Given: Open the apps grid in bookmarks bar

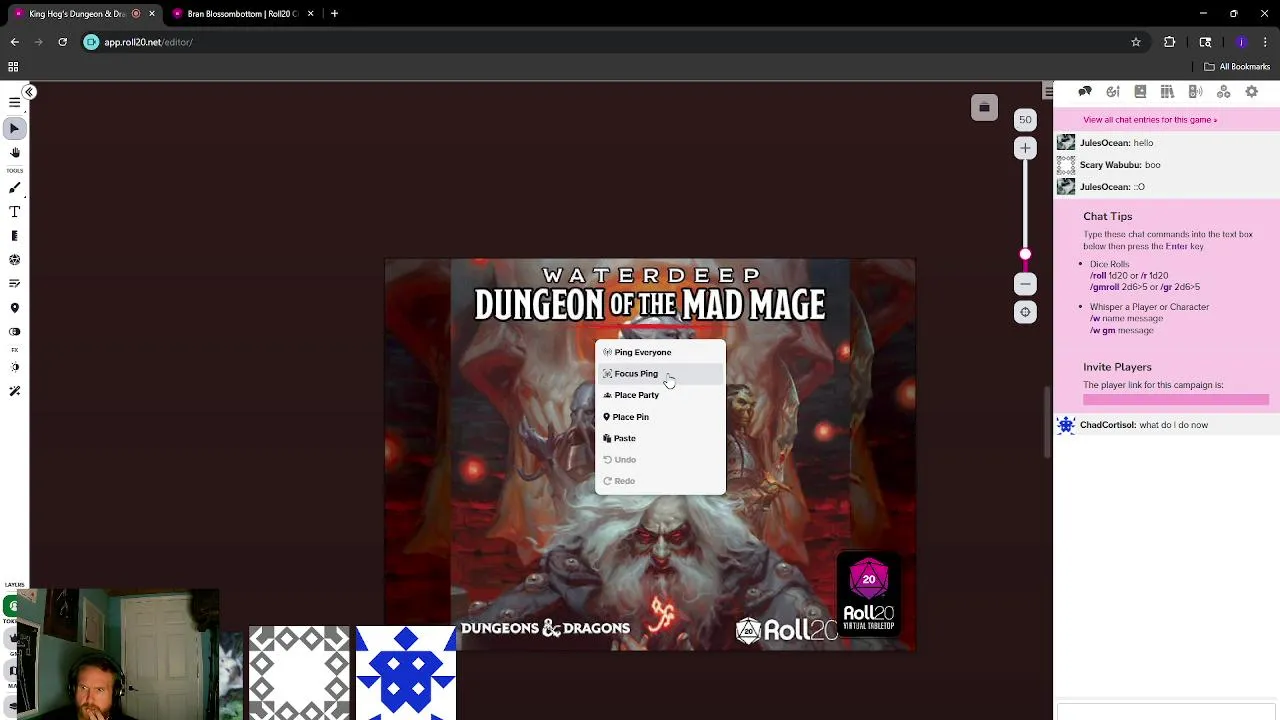Looking at the screenshot, I should pos(13,67).
